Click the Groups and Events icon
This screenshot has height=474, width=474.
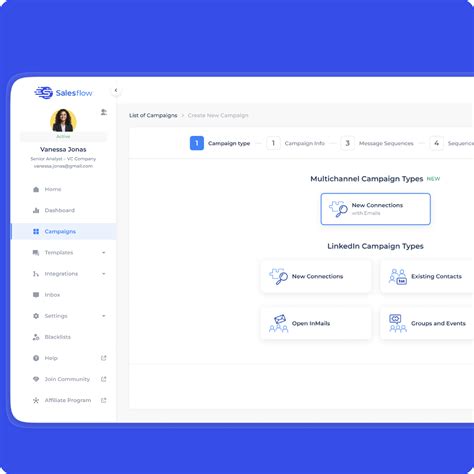[398, 323]
